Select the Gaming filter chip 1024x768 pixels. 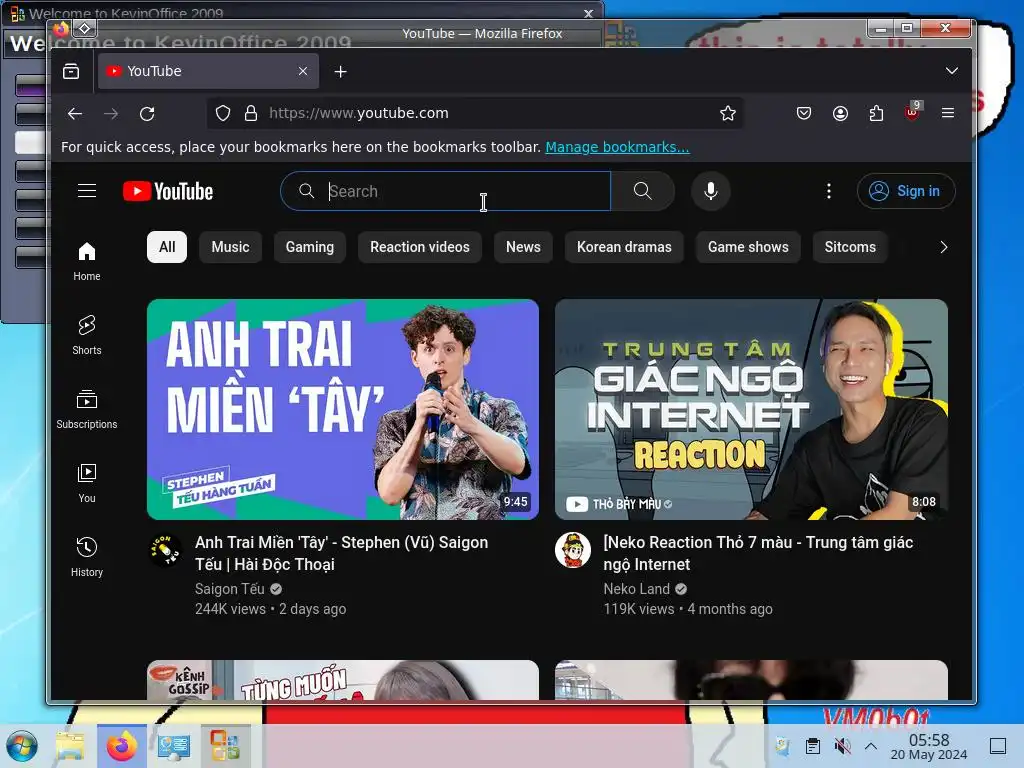point(310,247)
